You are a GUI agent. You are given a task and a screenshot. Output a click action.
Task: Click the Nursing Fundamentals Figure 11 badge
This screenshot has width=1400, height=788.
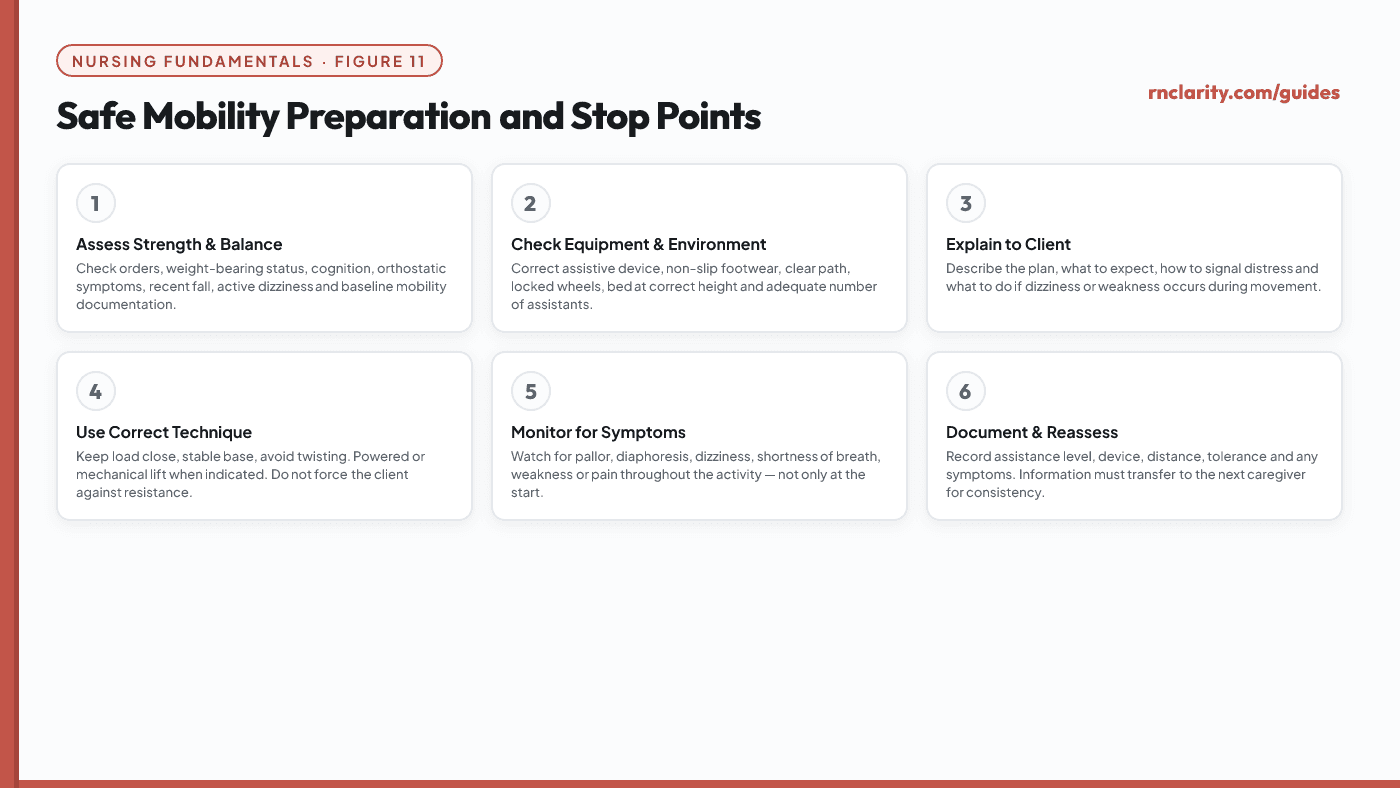(x=250, y=61)
